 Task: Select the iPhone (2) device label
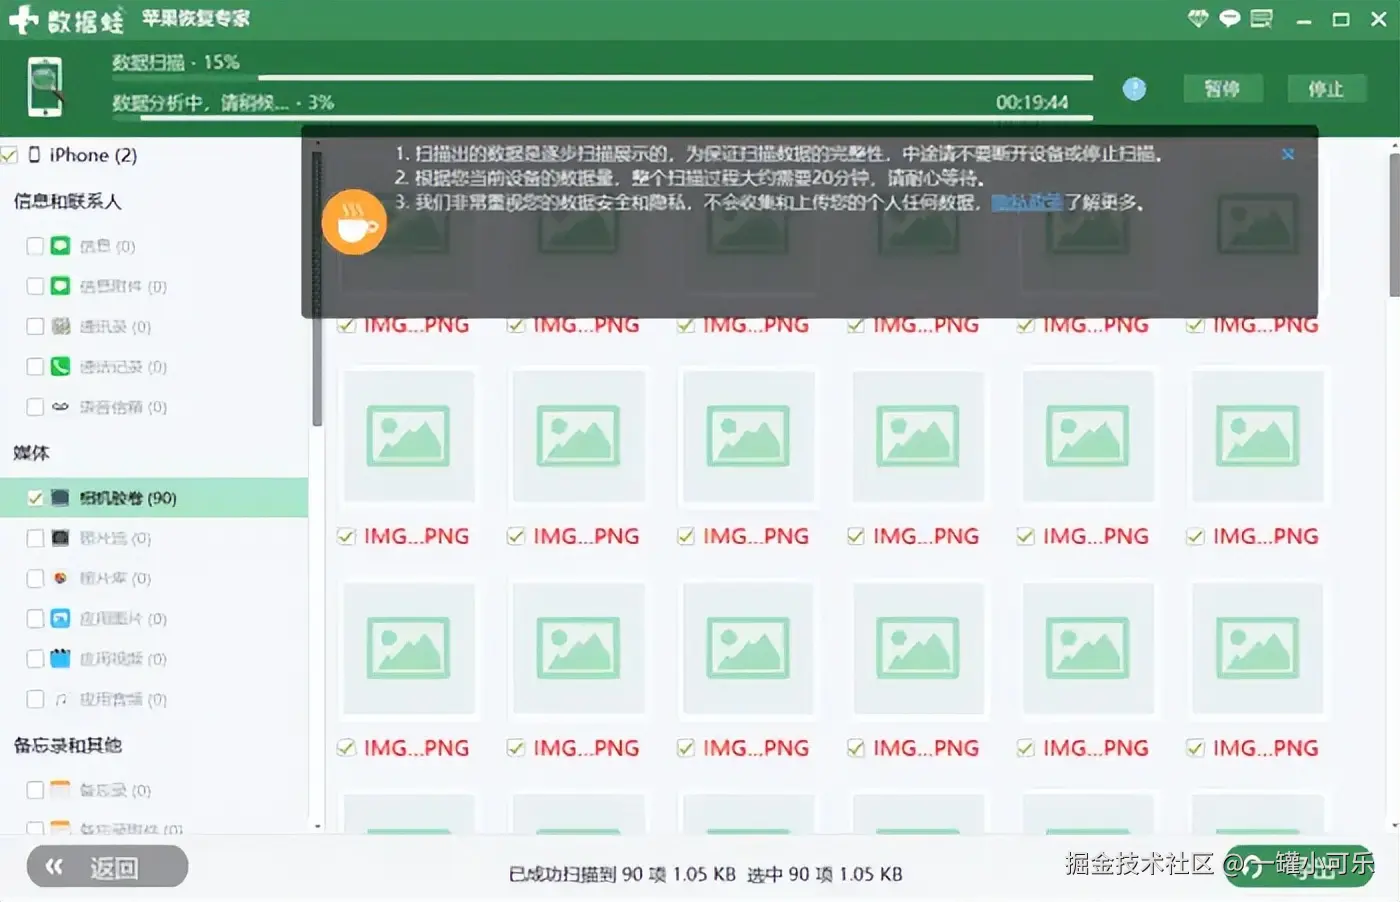click(x=93, y=155)
